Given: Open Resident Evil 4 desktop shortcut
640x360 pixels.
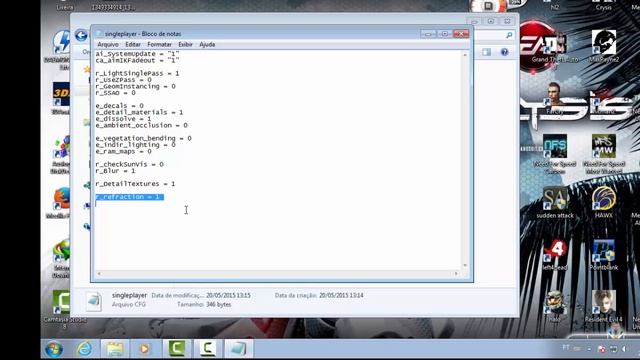Looking at the screenshot, I should point(604,307).
